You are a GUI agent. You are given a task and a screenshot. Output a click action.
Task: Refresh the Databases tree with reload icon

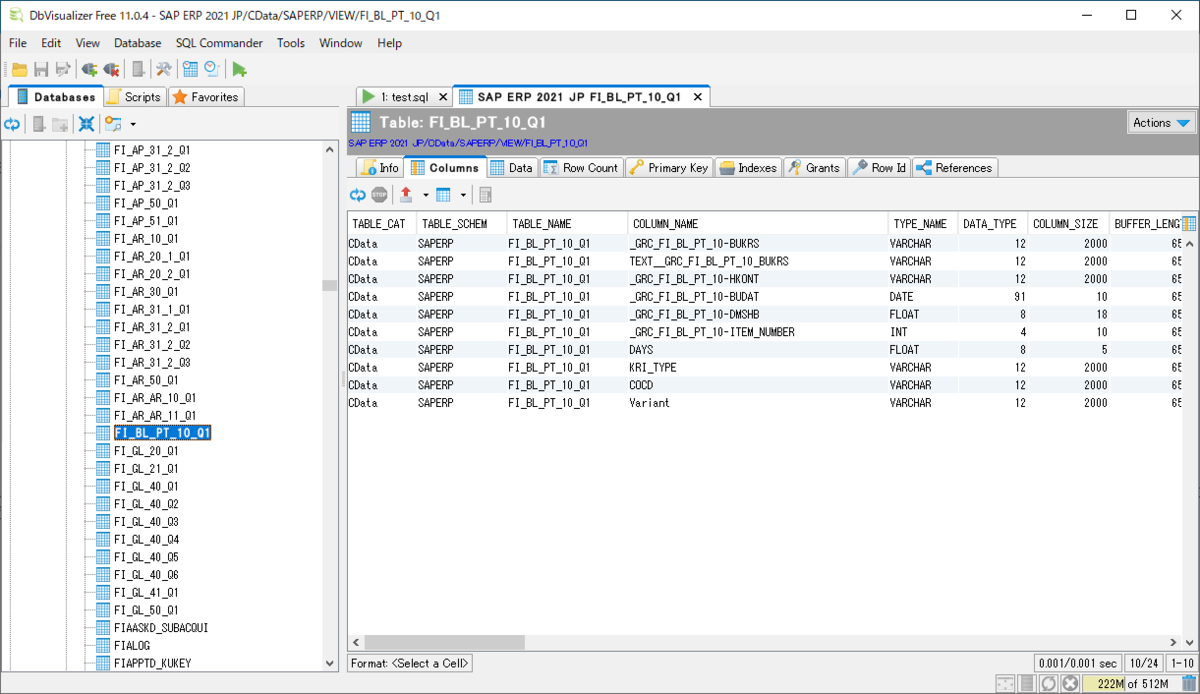(12, 124)
